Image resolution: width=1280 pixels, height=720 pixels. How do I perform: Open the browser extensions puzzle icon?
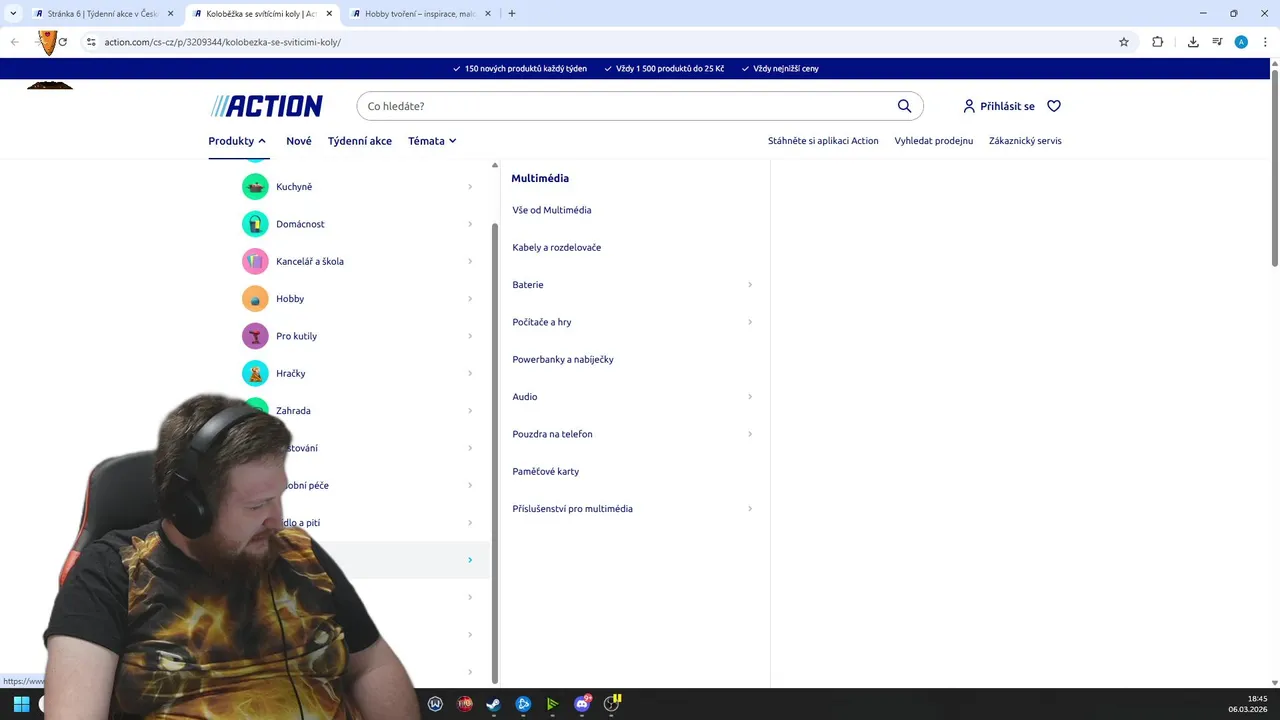(1157, 42)
